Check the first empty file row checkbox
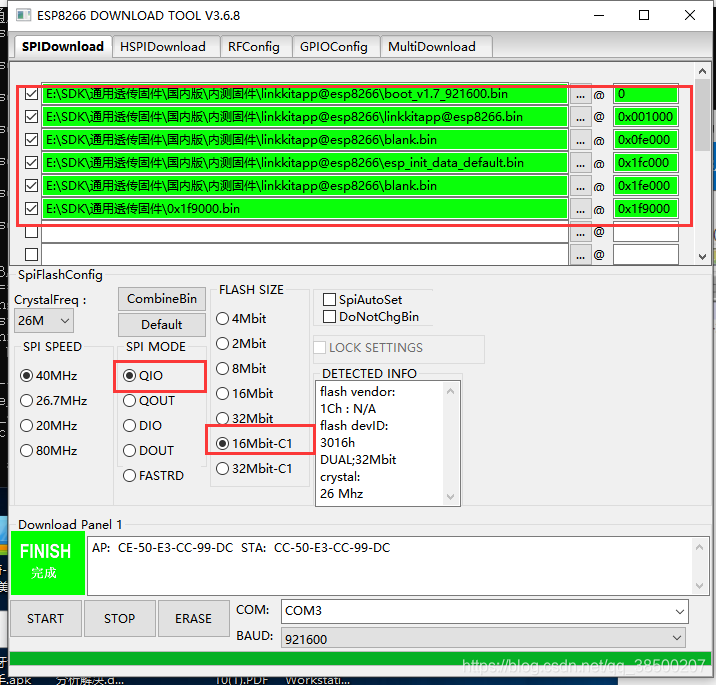 [x=32, y=232]
